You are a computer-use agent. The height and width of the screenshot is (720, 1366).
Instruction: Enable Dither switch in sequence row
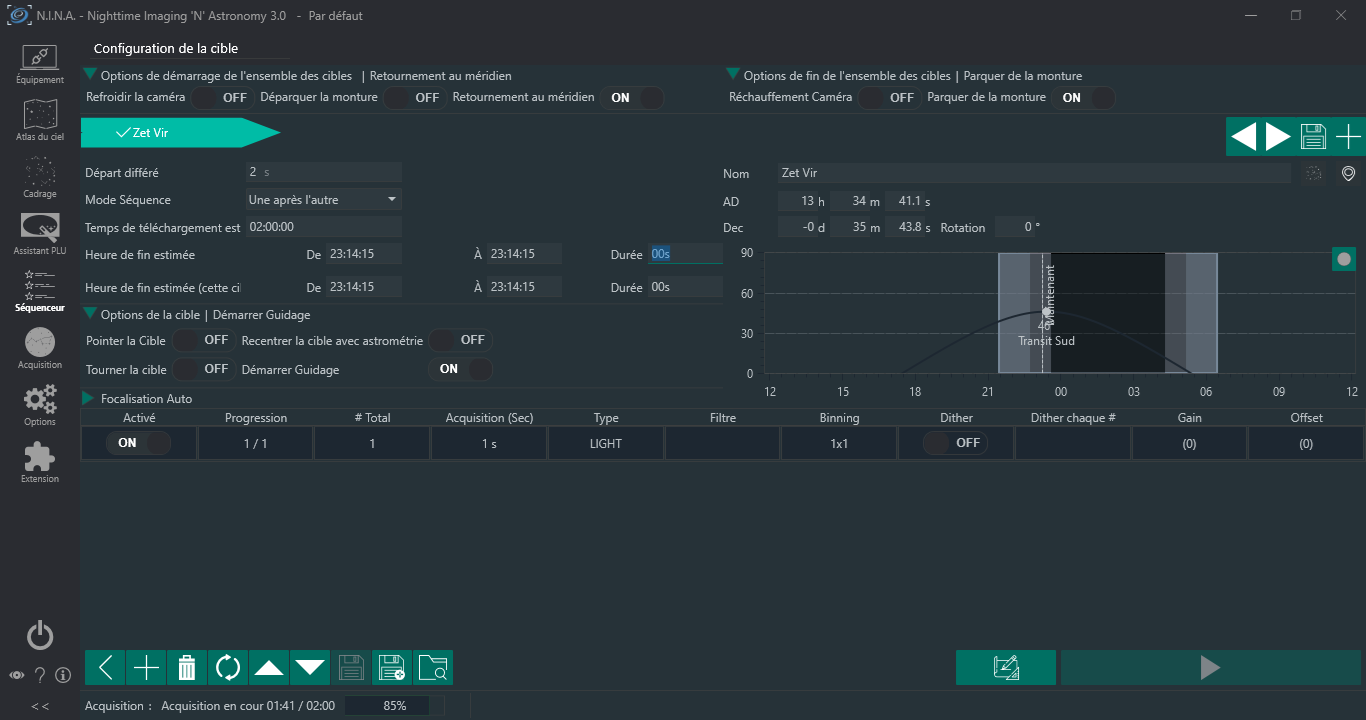955,443
